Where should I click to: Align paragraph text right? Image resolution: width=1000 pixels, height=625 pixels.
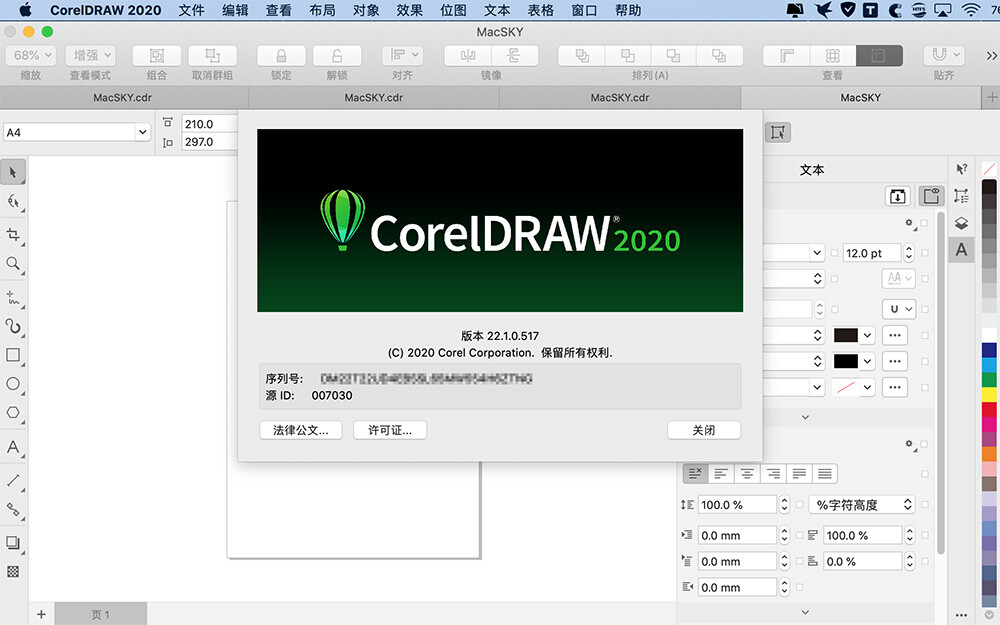click(773, 473)
